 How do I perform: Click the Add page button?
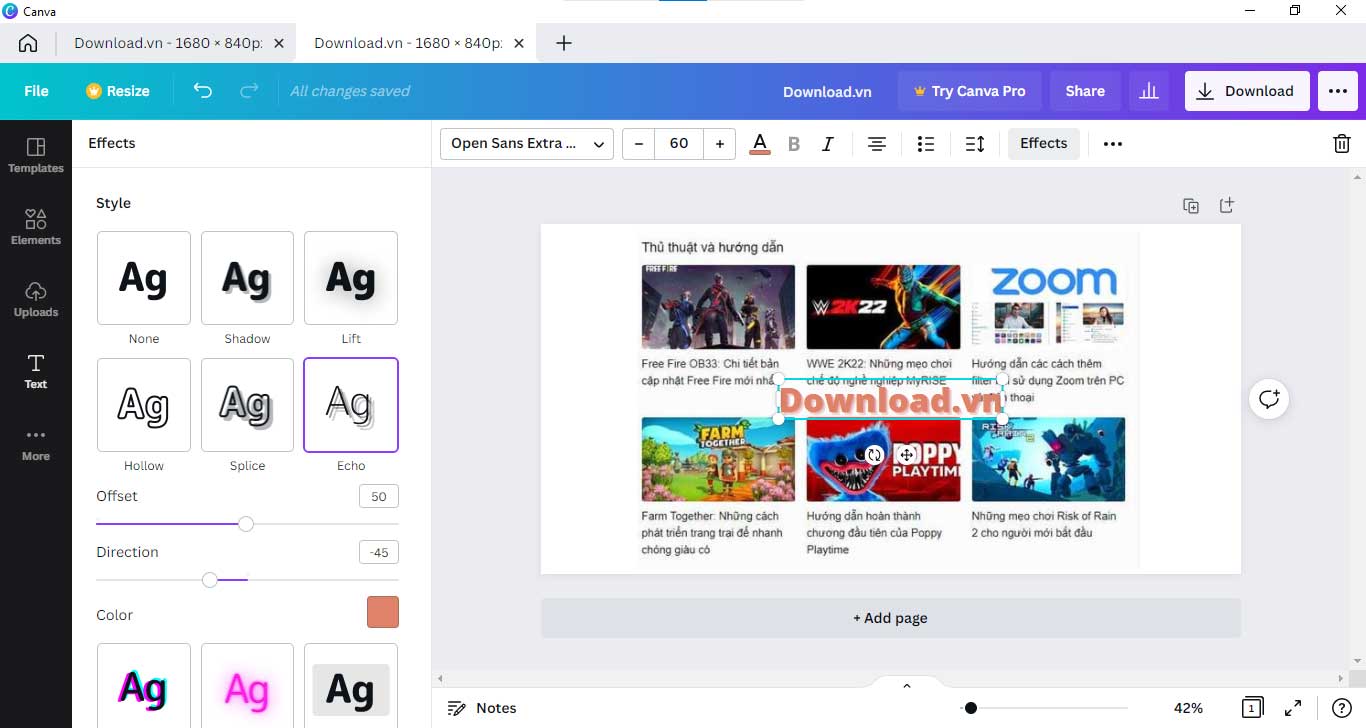[x=890, y=618]
